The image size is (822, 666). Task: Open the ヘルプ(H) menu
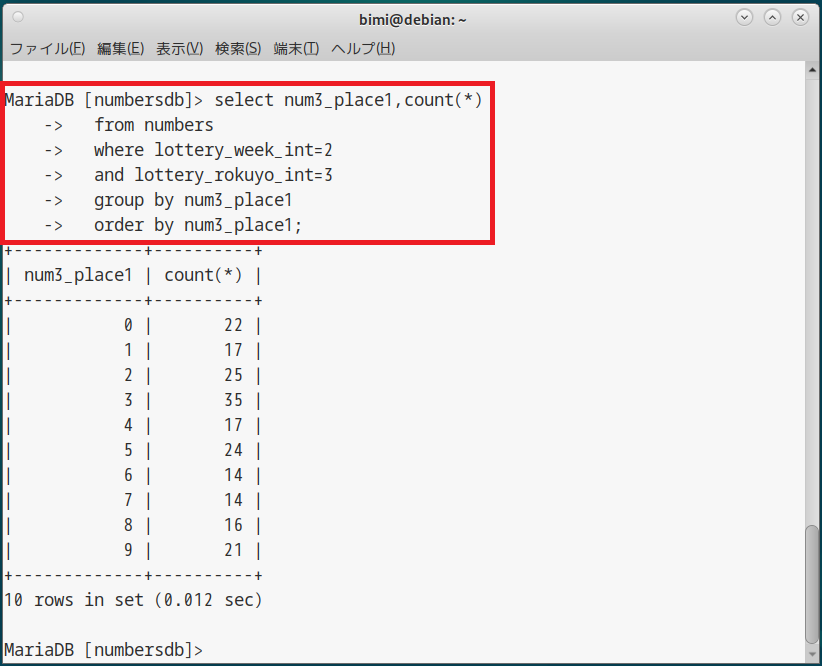[x=363, y=48]
